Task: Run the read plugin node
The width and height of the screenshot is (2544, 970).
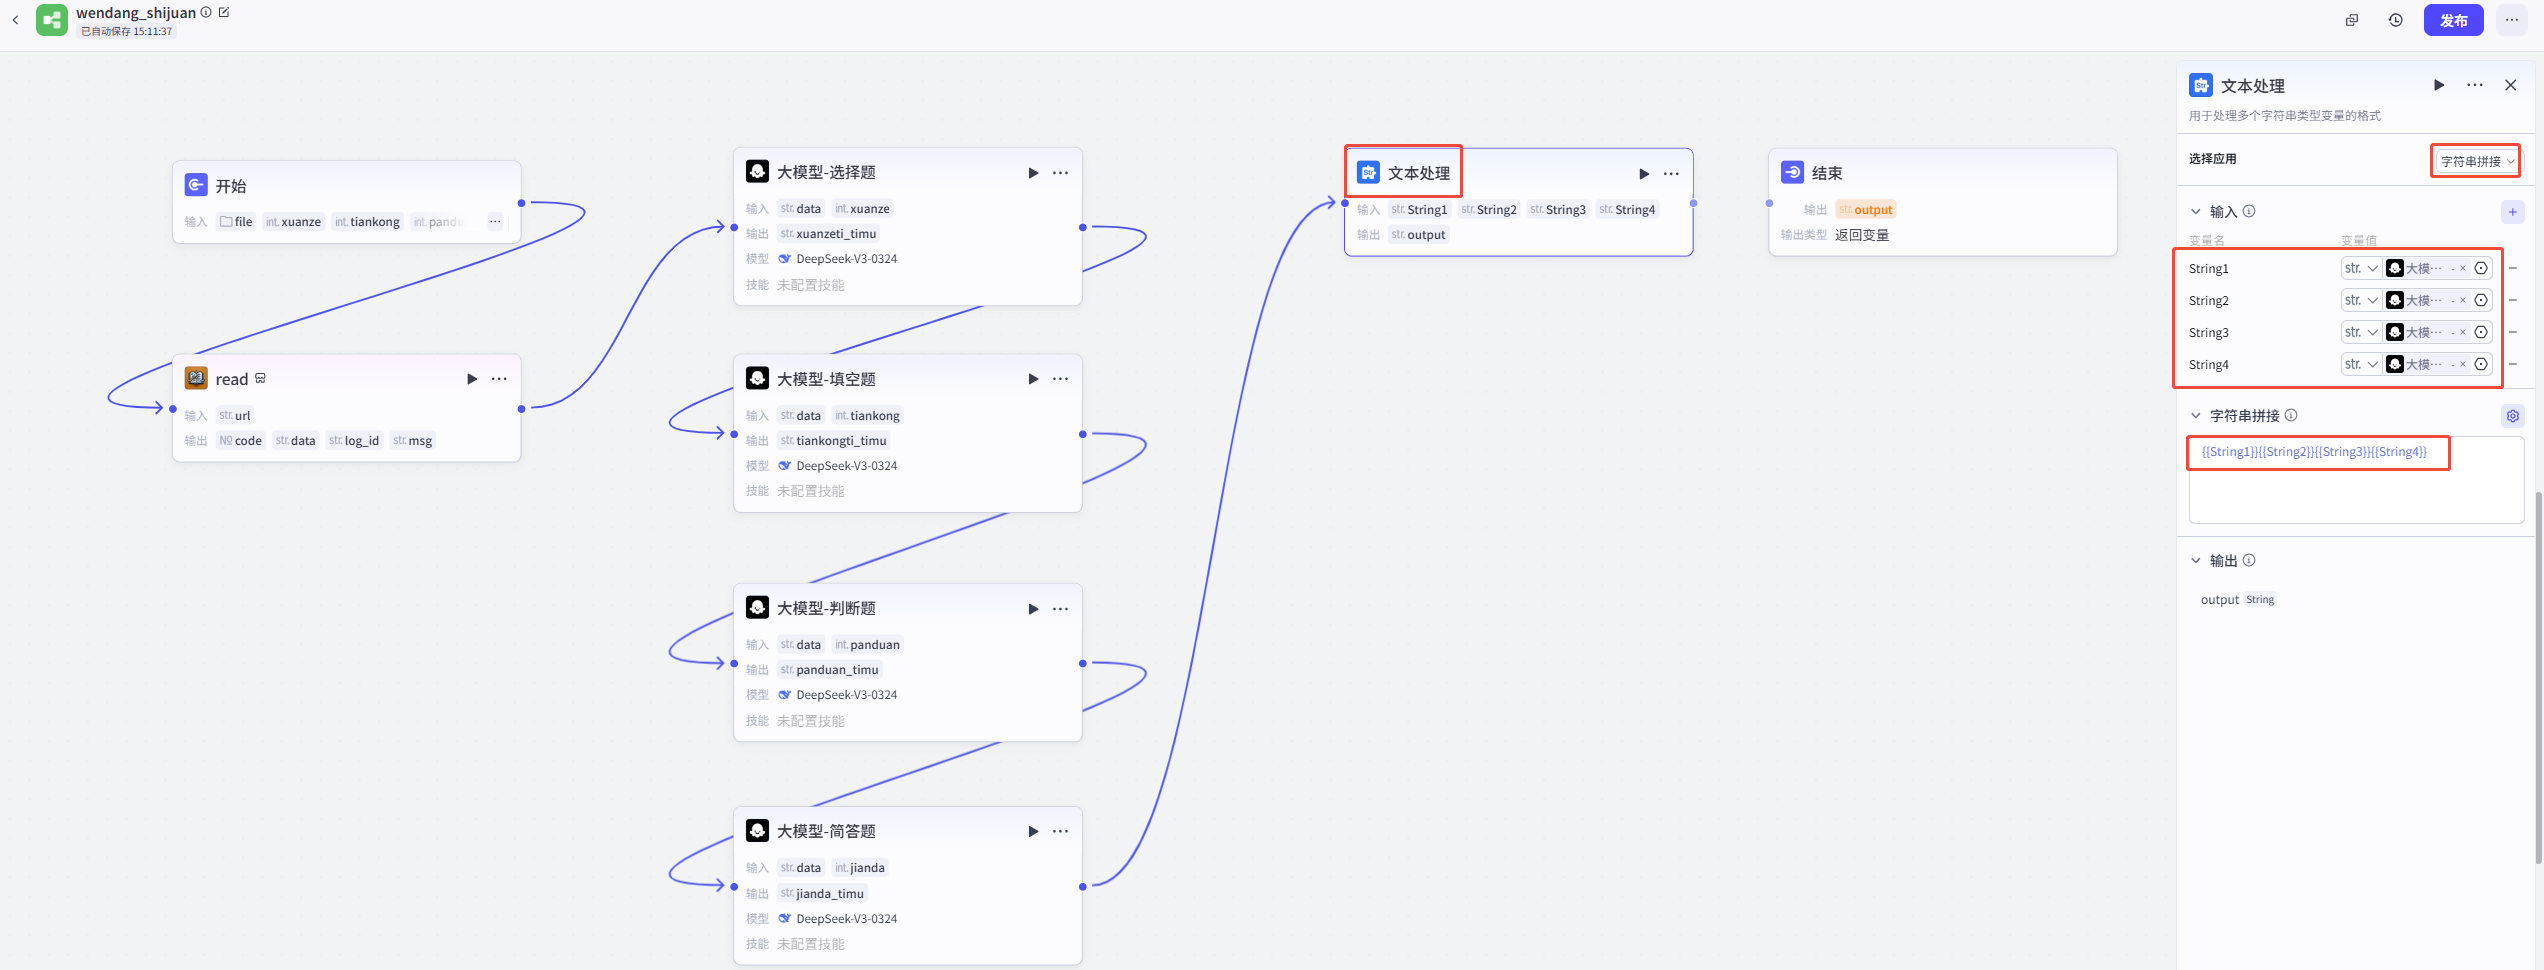Action: tap(472, 379)
